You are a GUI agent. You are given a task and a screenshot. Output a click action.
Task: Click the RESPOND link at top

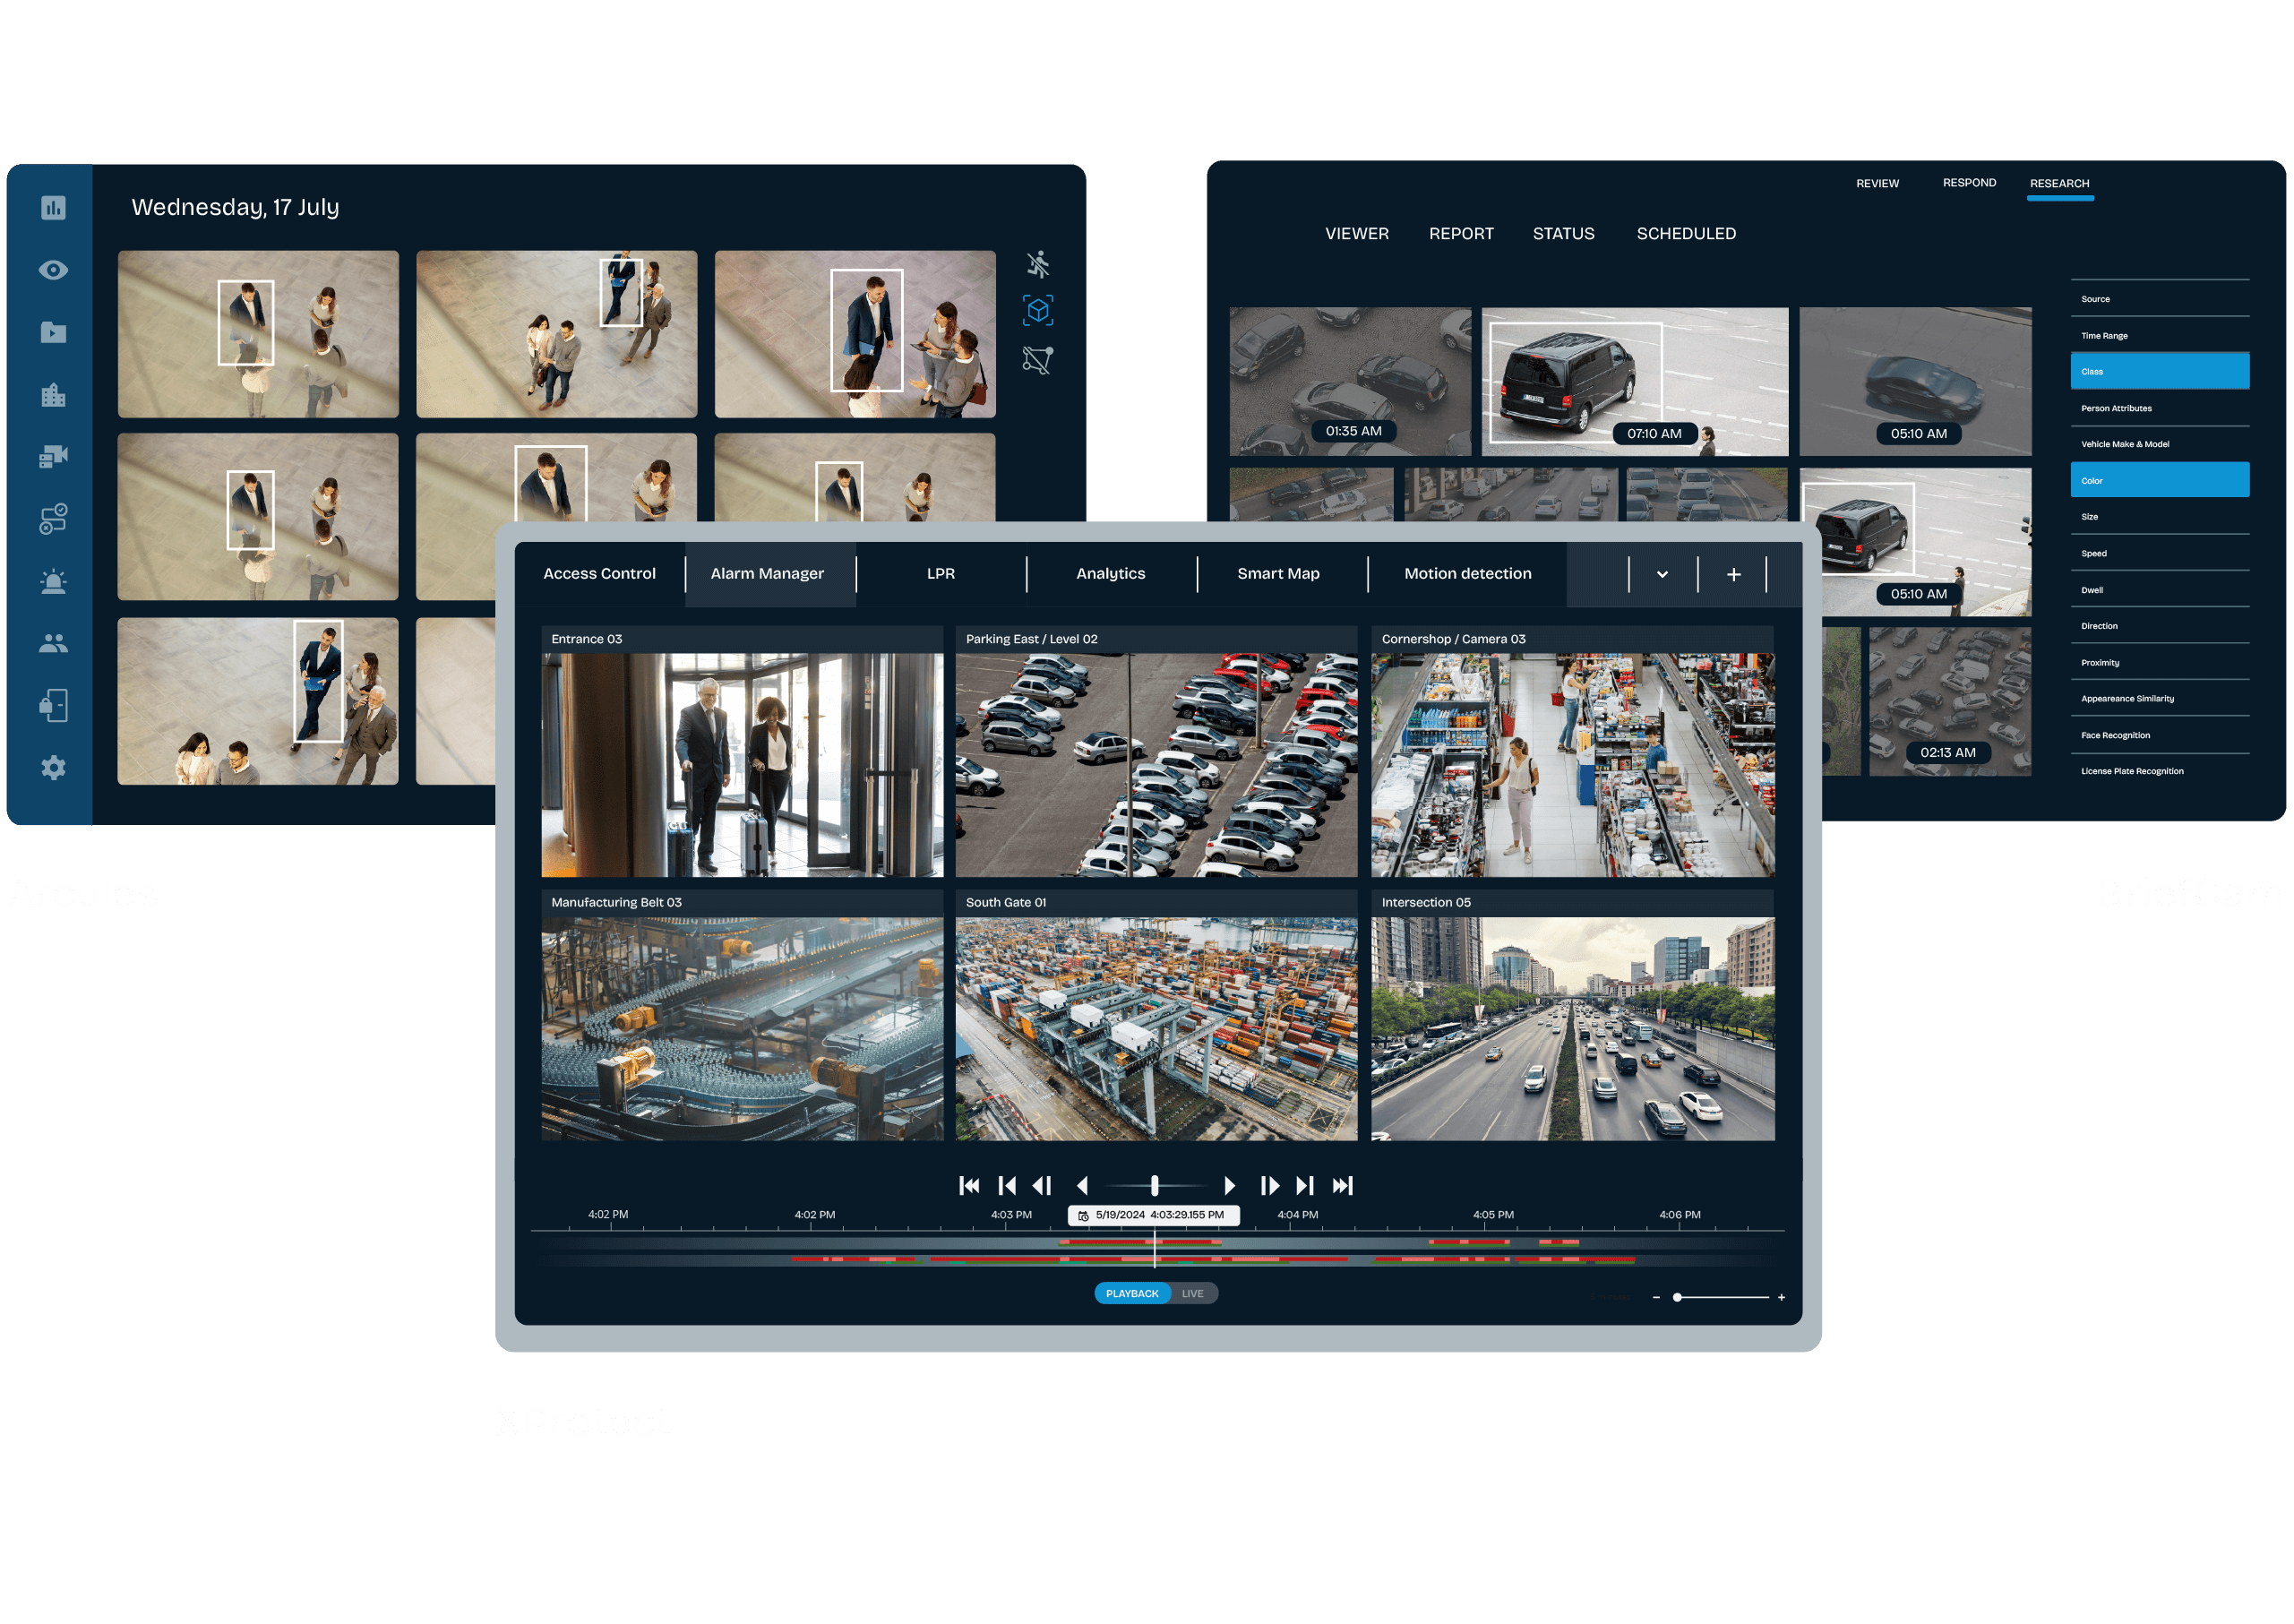pyautogui.click(x=1968, y=183)
